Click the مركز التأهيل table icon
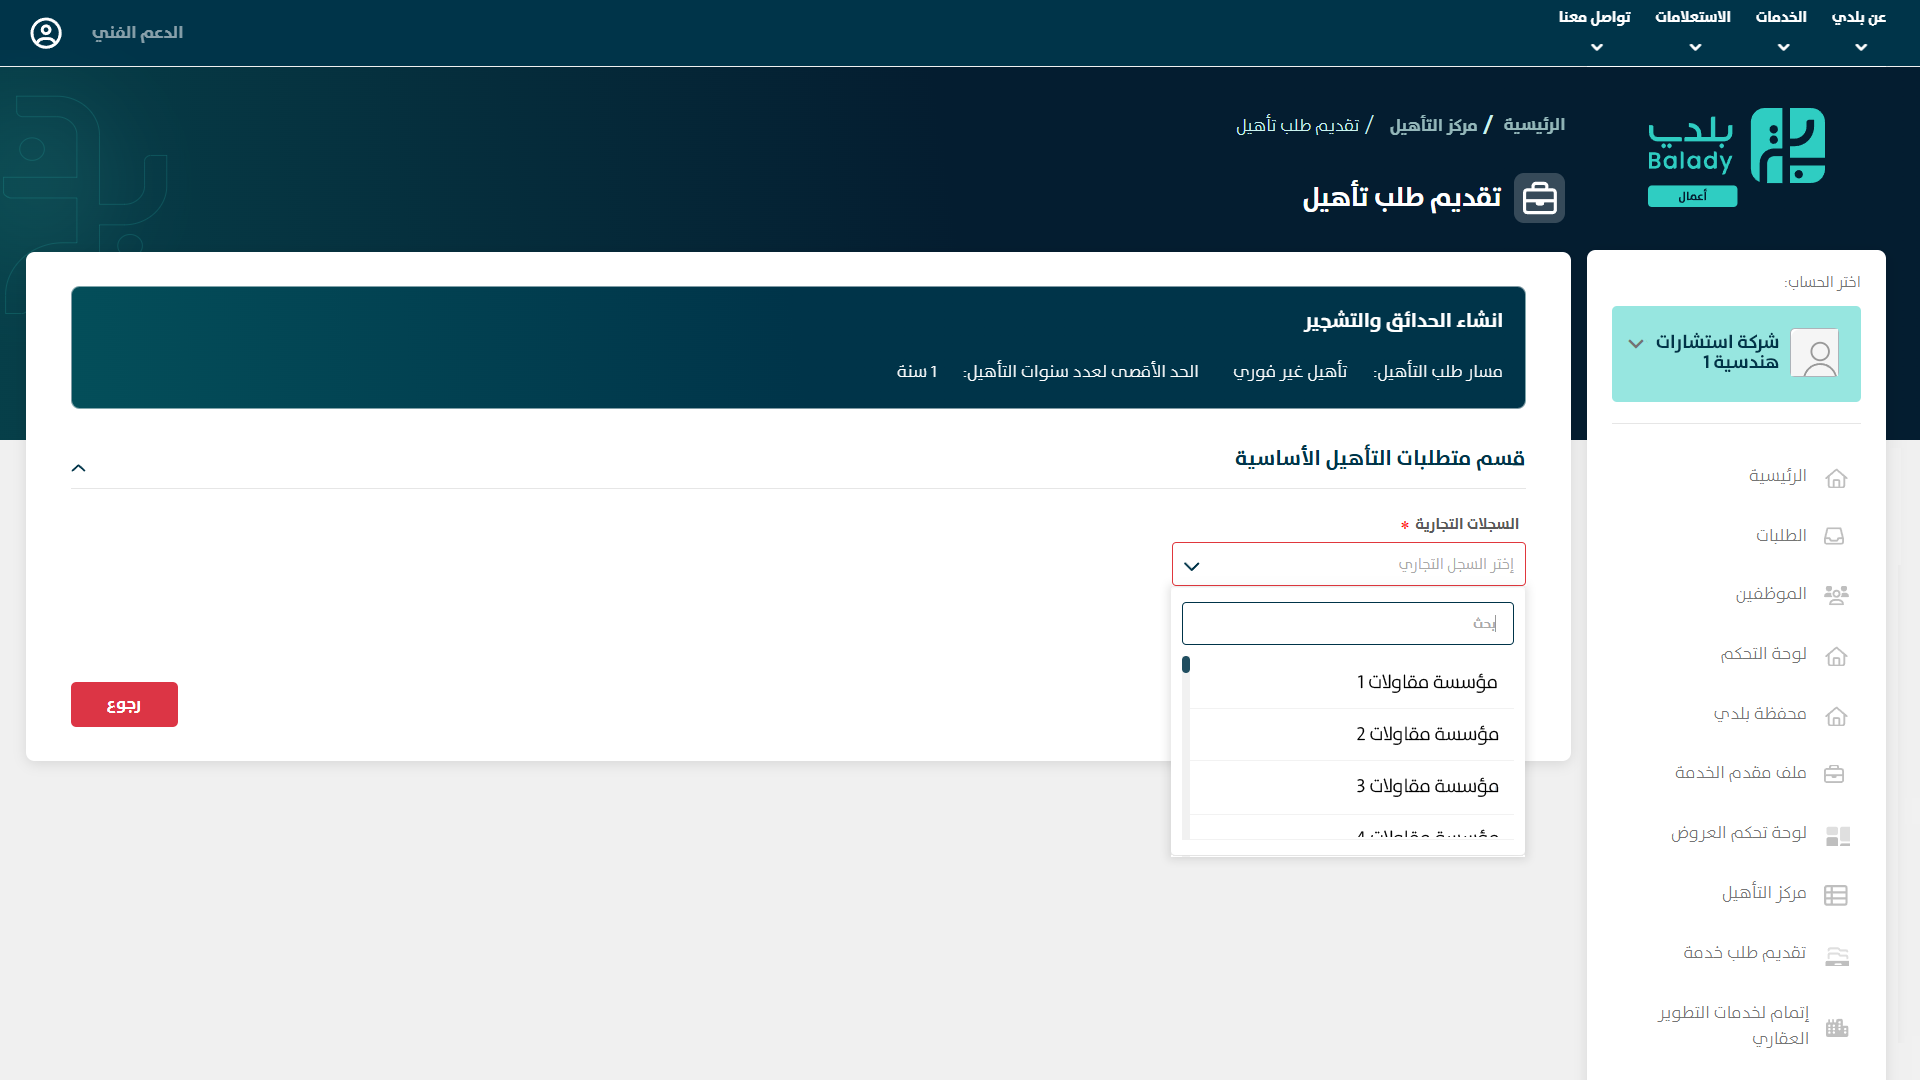Image resolution: width=1920 pixels, height=1080 pixels. coord(1835,894)
